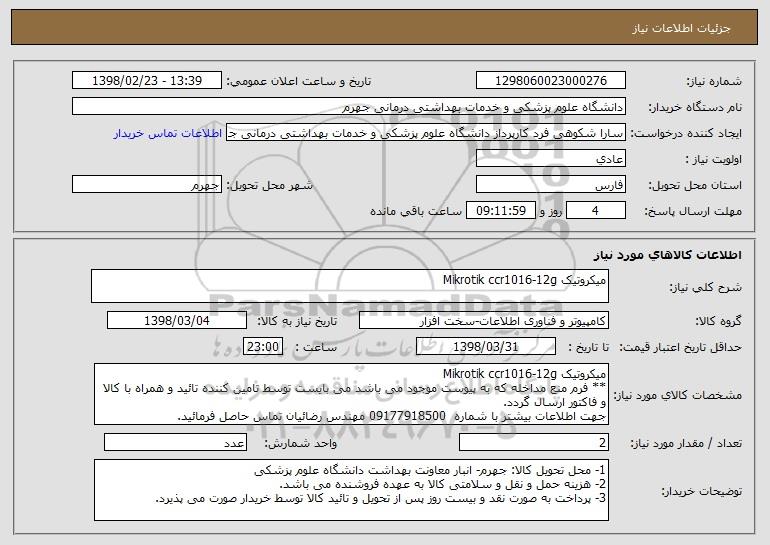The width and height of the screenshot is (770, 545).
Task: Click buyer note line 3 about پرداخت
Action: (x=381, y=498)
